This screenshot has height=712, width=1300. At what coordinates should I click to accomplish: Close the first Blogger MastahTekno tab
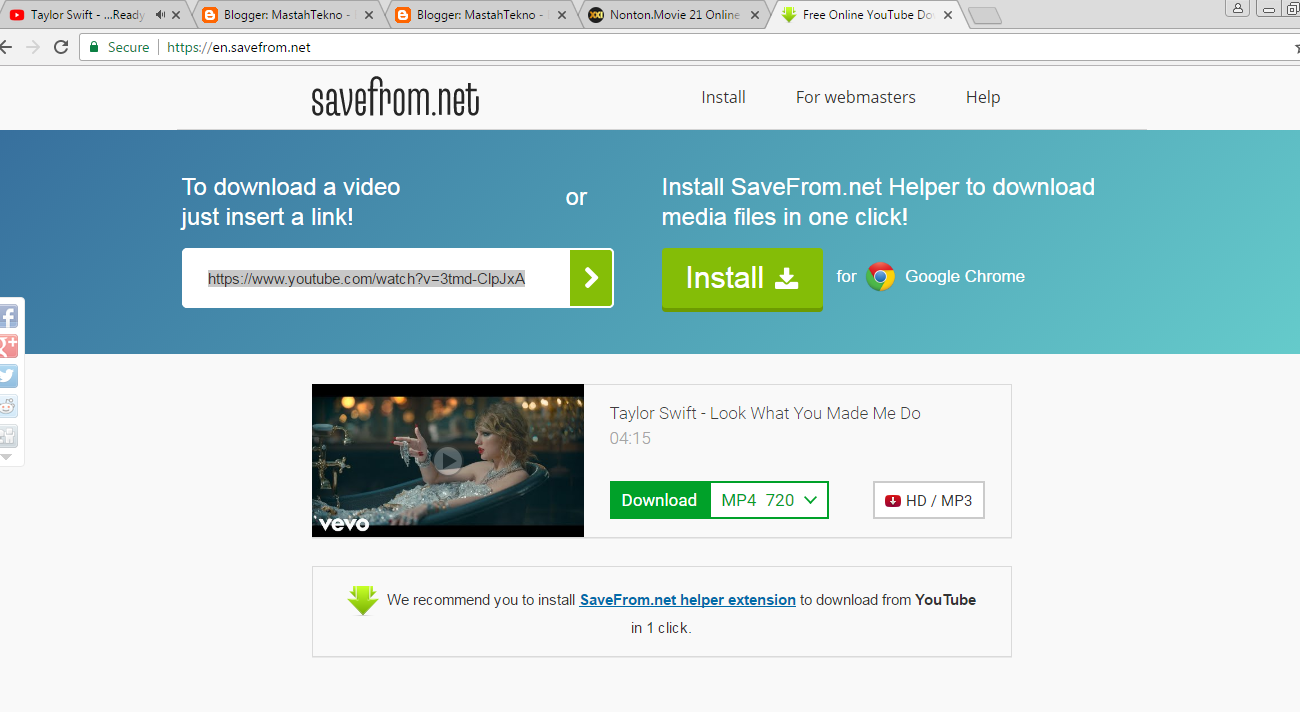click(369, 15)
